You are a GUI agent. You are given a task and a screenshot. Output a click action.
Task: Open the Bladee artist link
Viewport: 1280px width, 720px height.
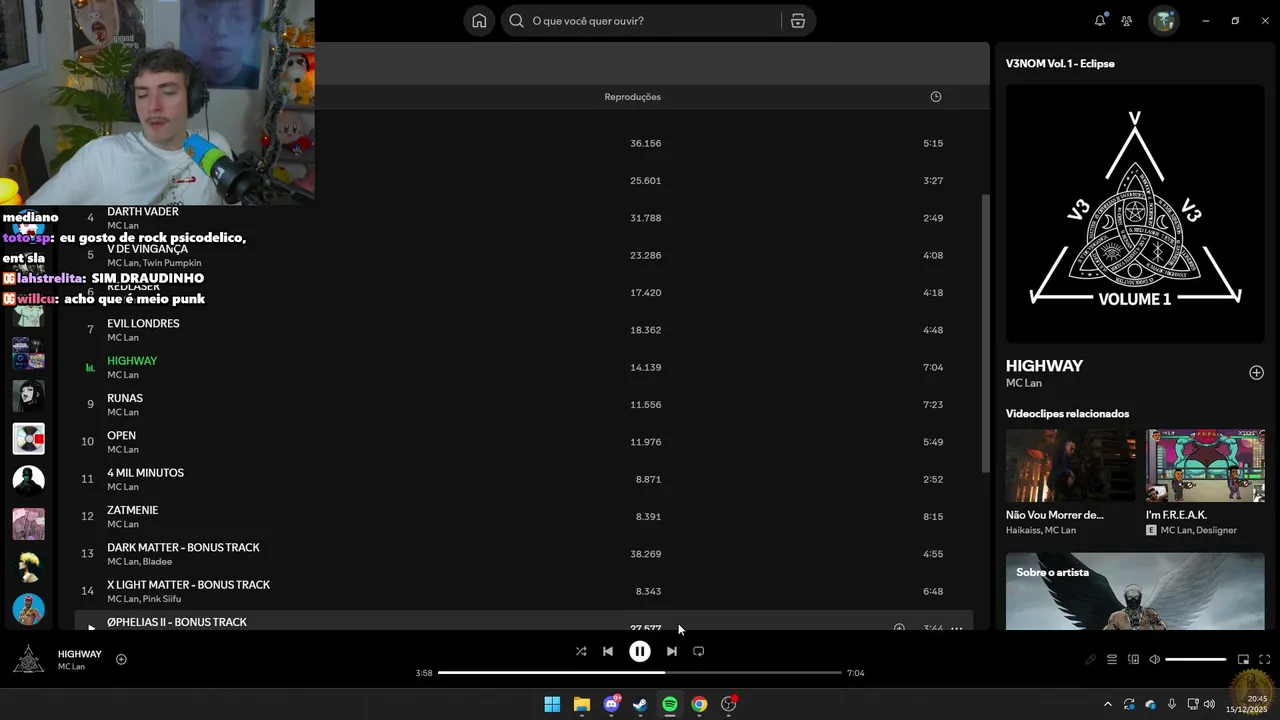click(x=158, y=561)
